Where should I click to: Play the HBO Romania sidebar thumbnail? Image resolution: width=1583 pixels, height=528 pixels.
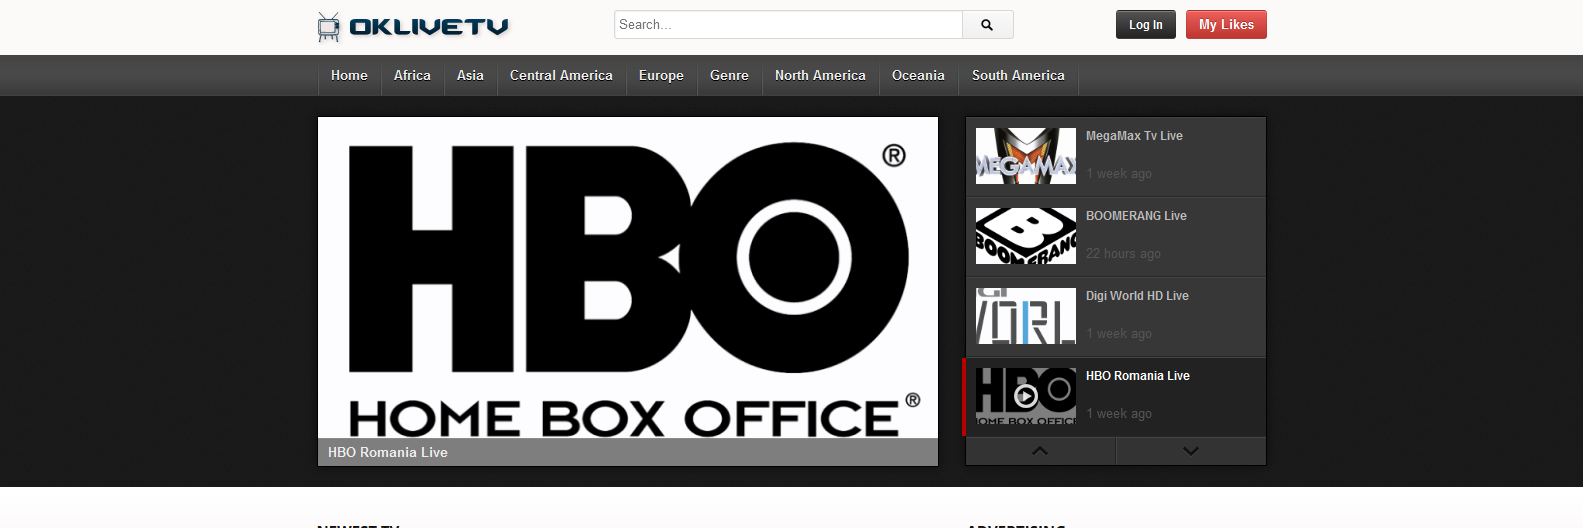point(1026,396)
